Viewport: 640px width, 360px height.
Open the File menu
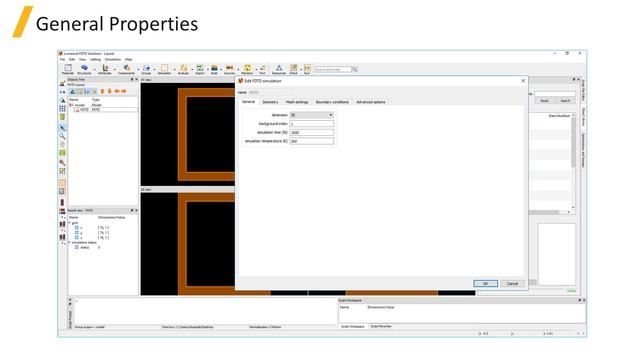pos(62,60)
